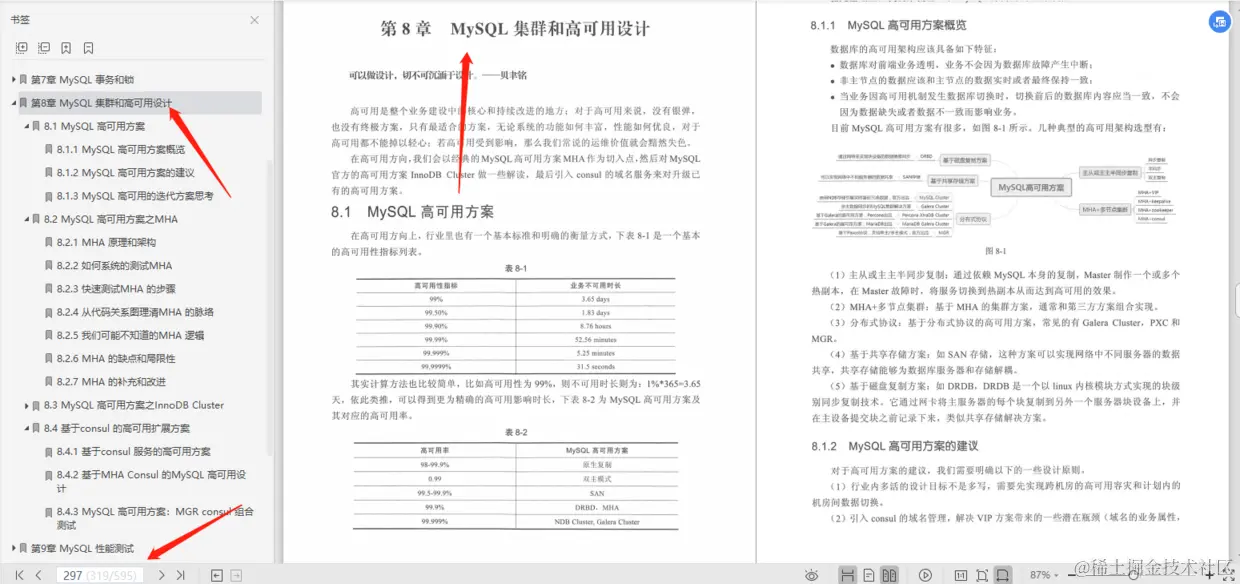Click the 表 8-2 availability rate table
The height and width of the screenshot is (584, 1240).
point(515,485)
